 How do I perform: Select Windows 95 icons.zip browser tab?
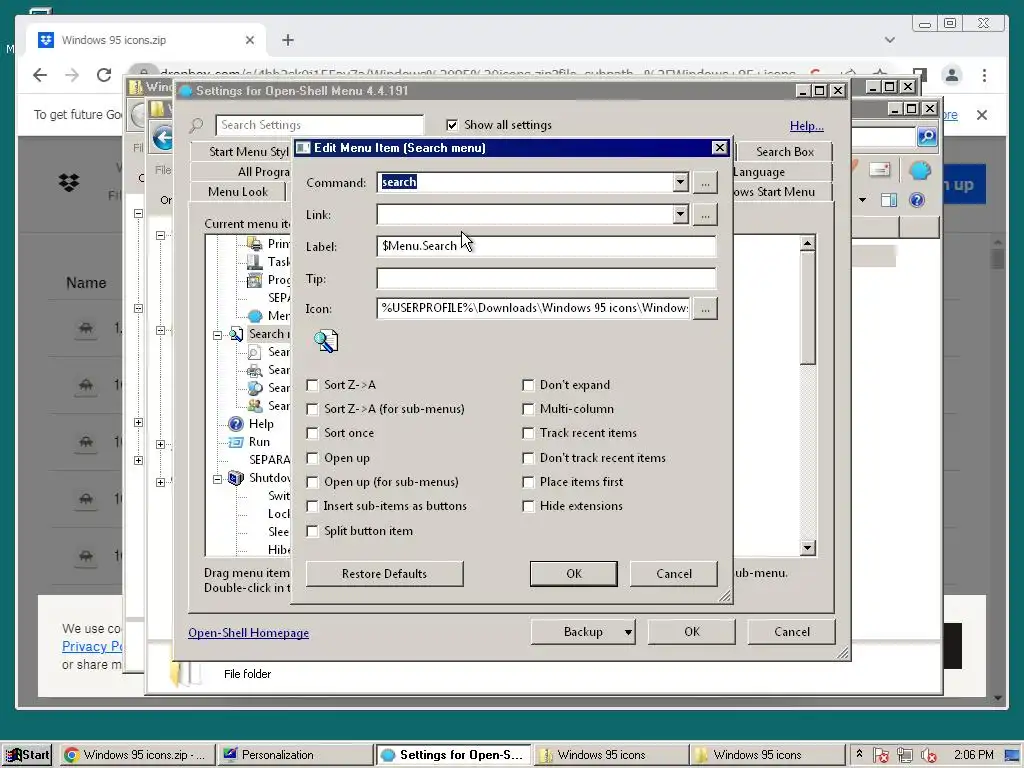pos(148,40)
